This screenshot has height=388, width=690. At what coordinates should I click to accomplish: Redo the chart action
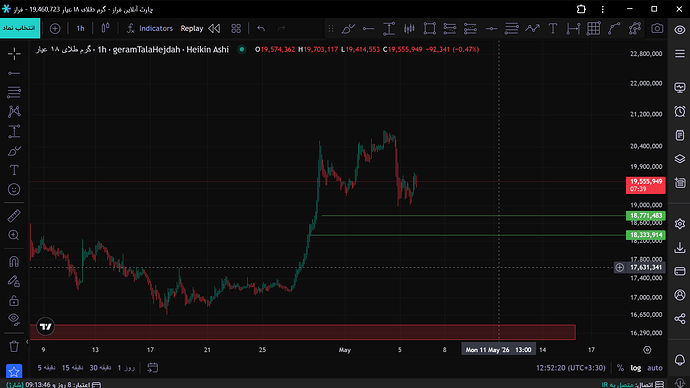click(281, 29)
